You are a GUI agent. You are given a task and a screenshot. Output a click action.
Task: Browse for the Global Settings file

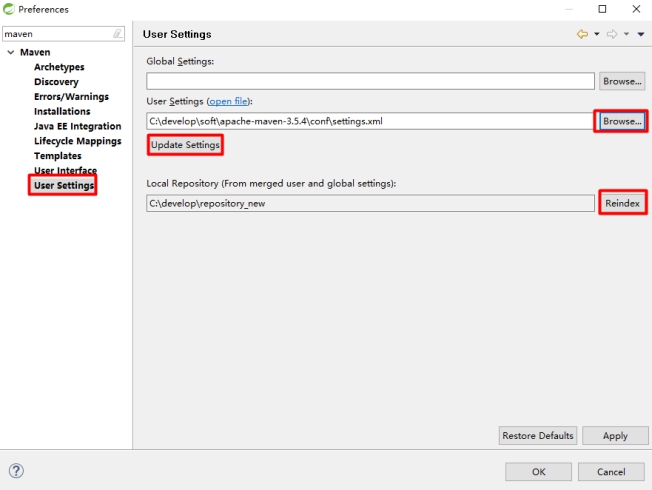[622, 81]
